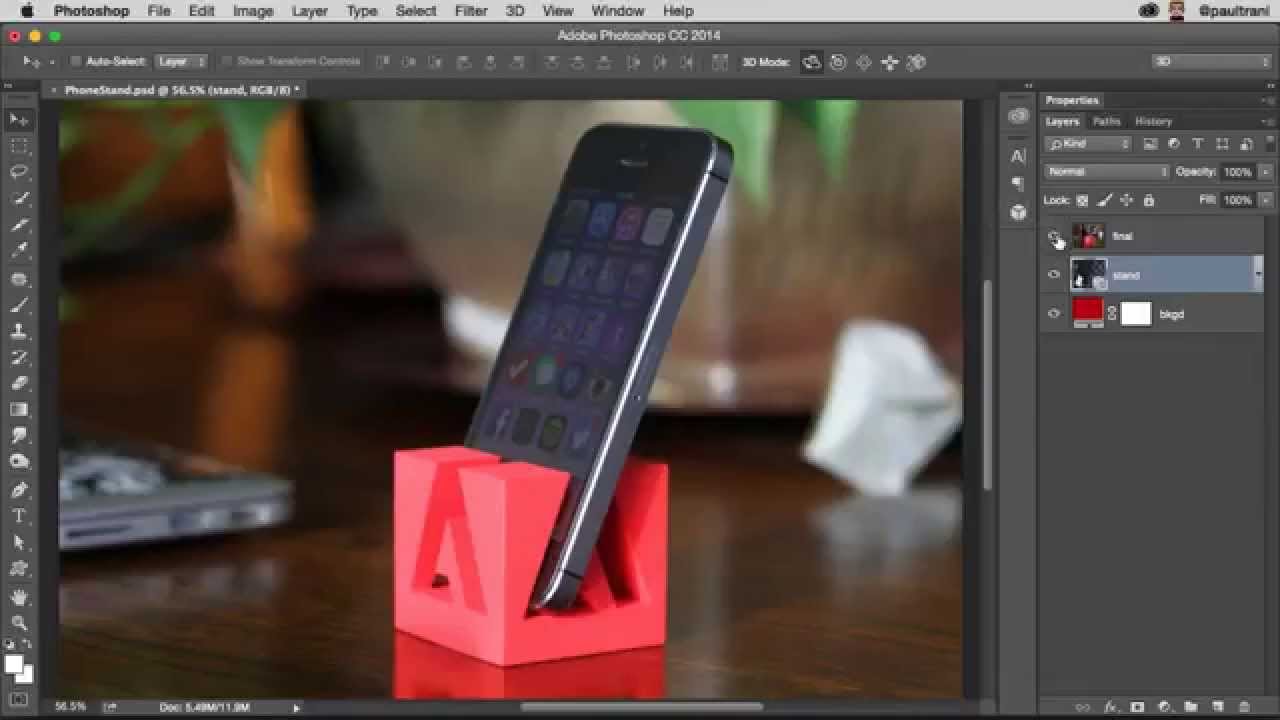Image resolution: width=1280 pixels, height=720 pixels.
Task: Link layers icon at panel bottom
Action: [1082, 707]
